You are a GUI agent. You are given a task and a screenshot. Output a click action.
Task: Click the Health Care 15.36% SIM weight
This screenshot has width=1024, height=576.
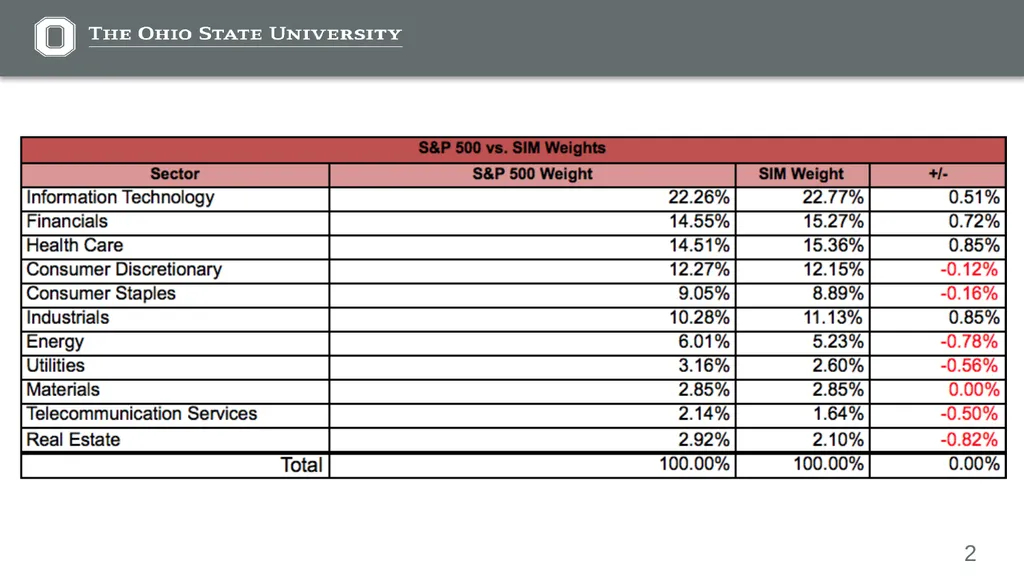(833, 246)
